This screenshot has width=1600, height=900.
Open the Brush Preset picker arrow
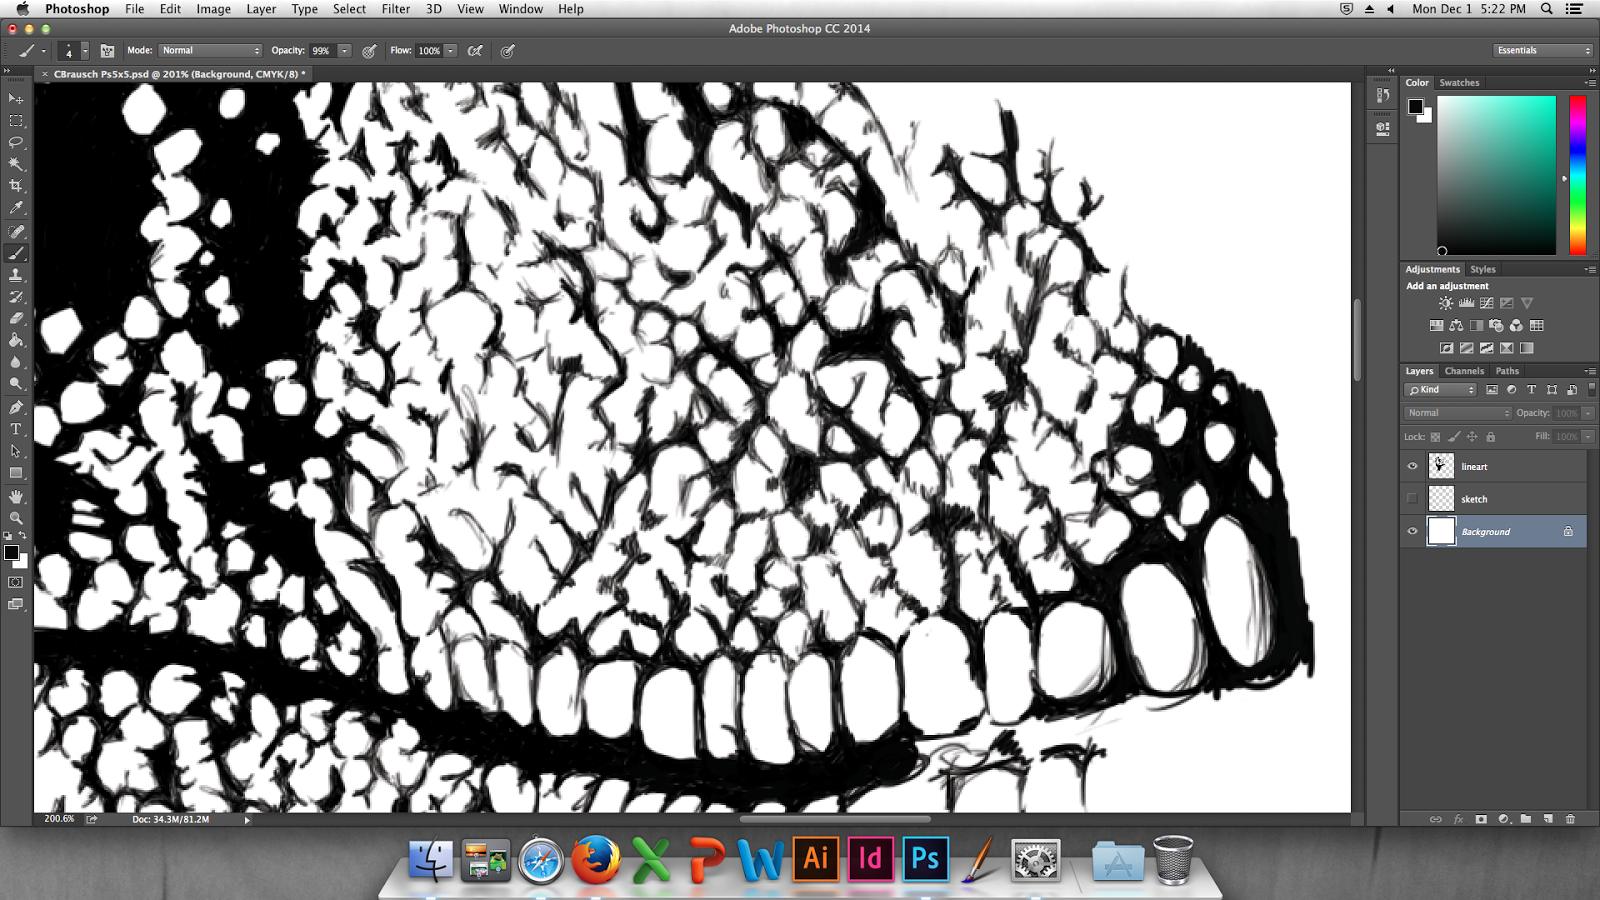85,51
